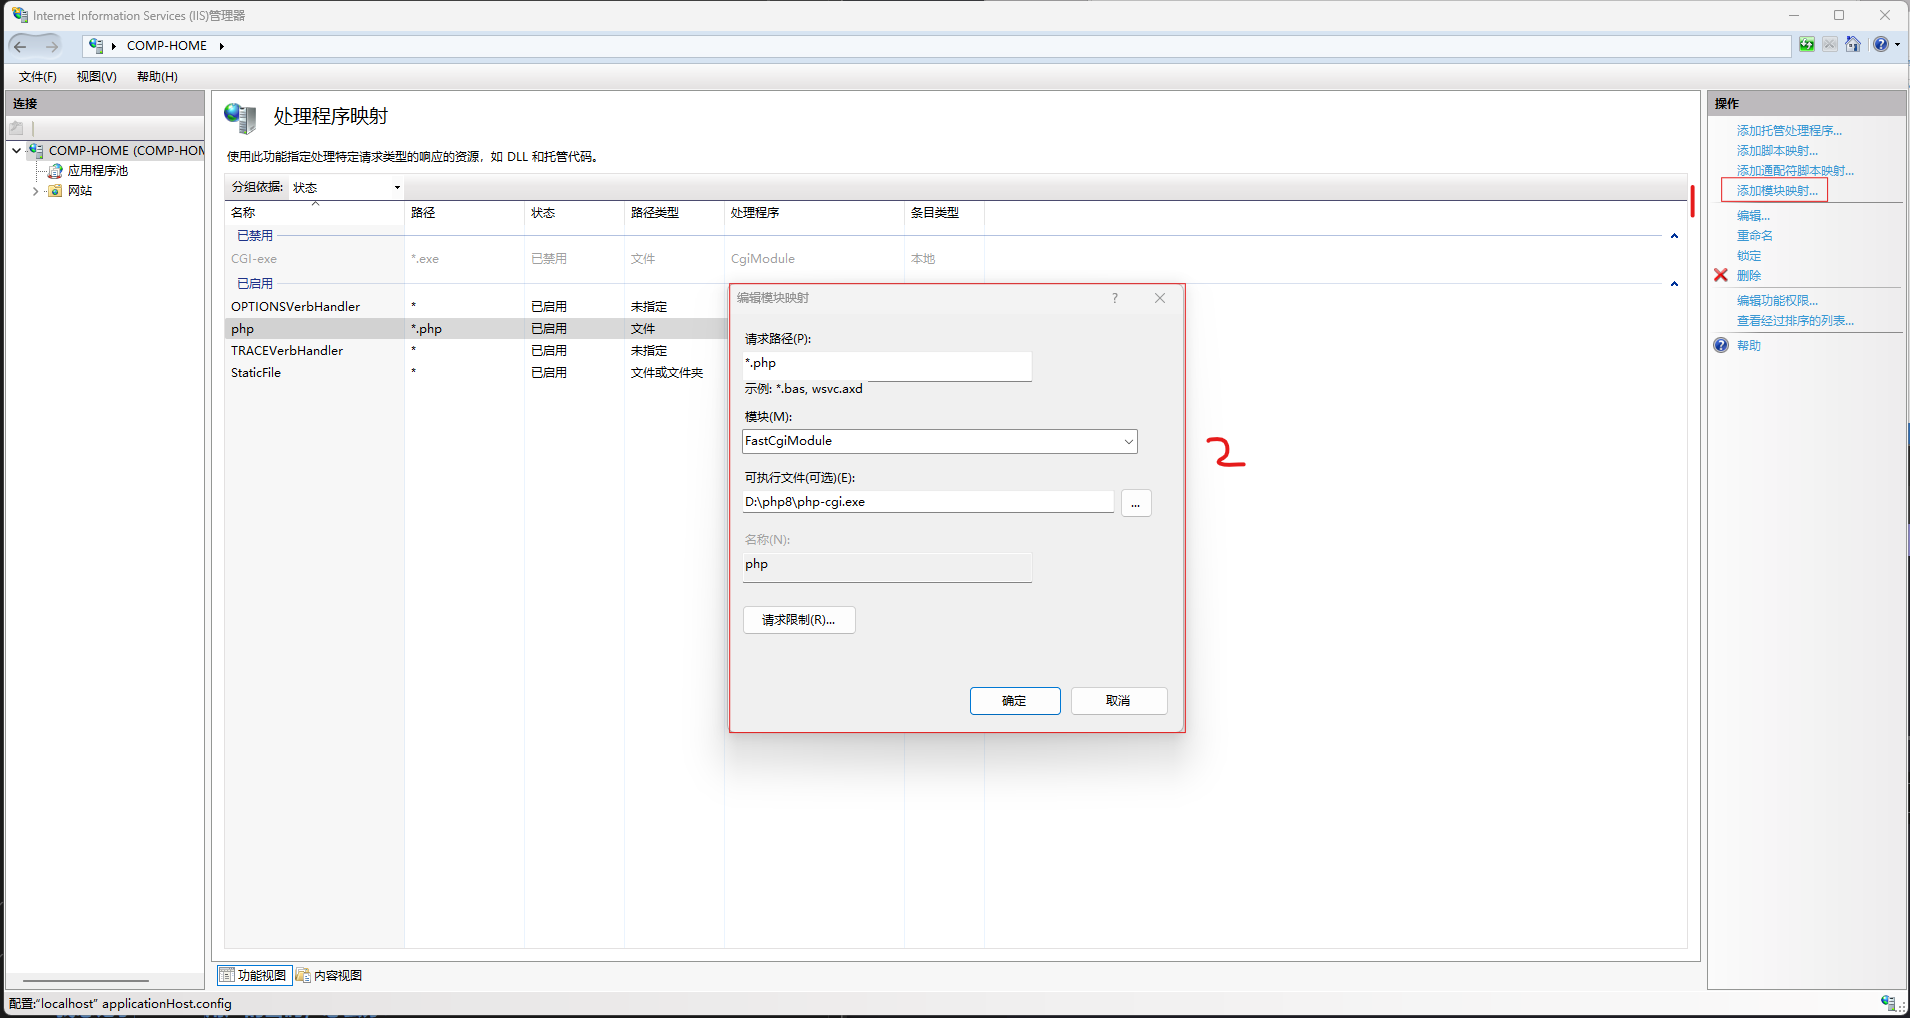Open the 视图(V) menu
The image size is (1910, 1018).
tap(96, 77)
